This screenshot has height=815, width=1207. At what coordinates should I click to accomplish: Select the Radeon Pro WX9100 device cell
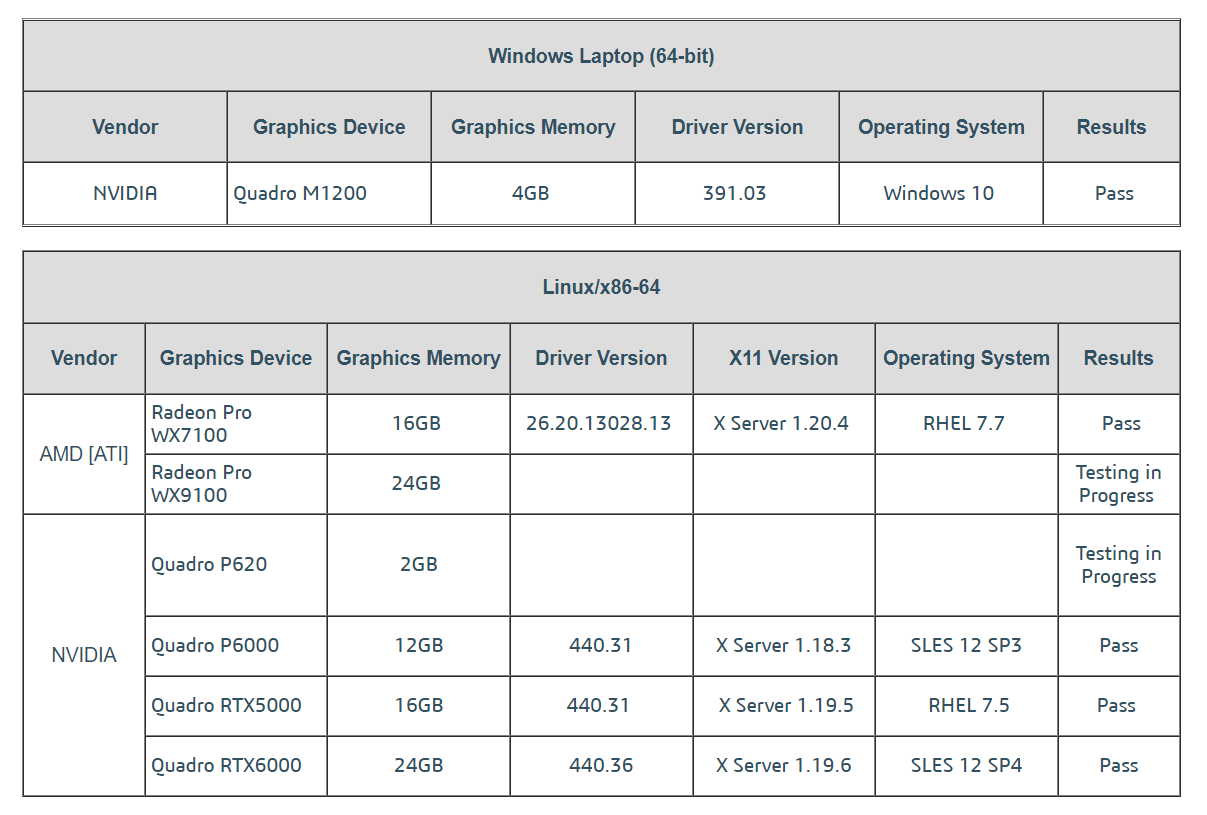tap(236, 484)
